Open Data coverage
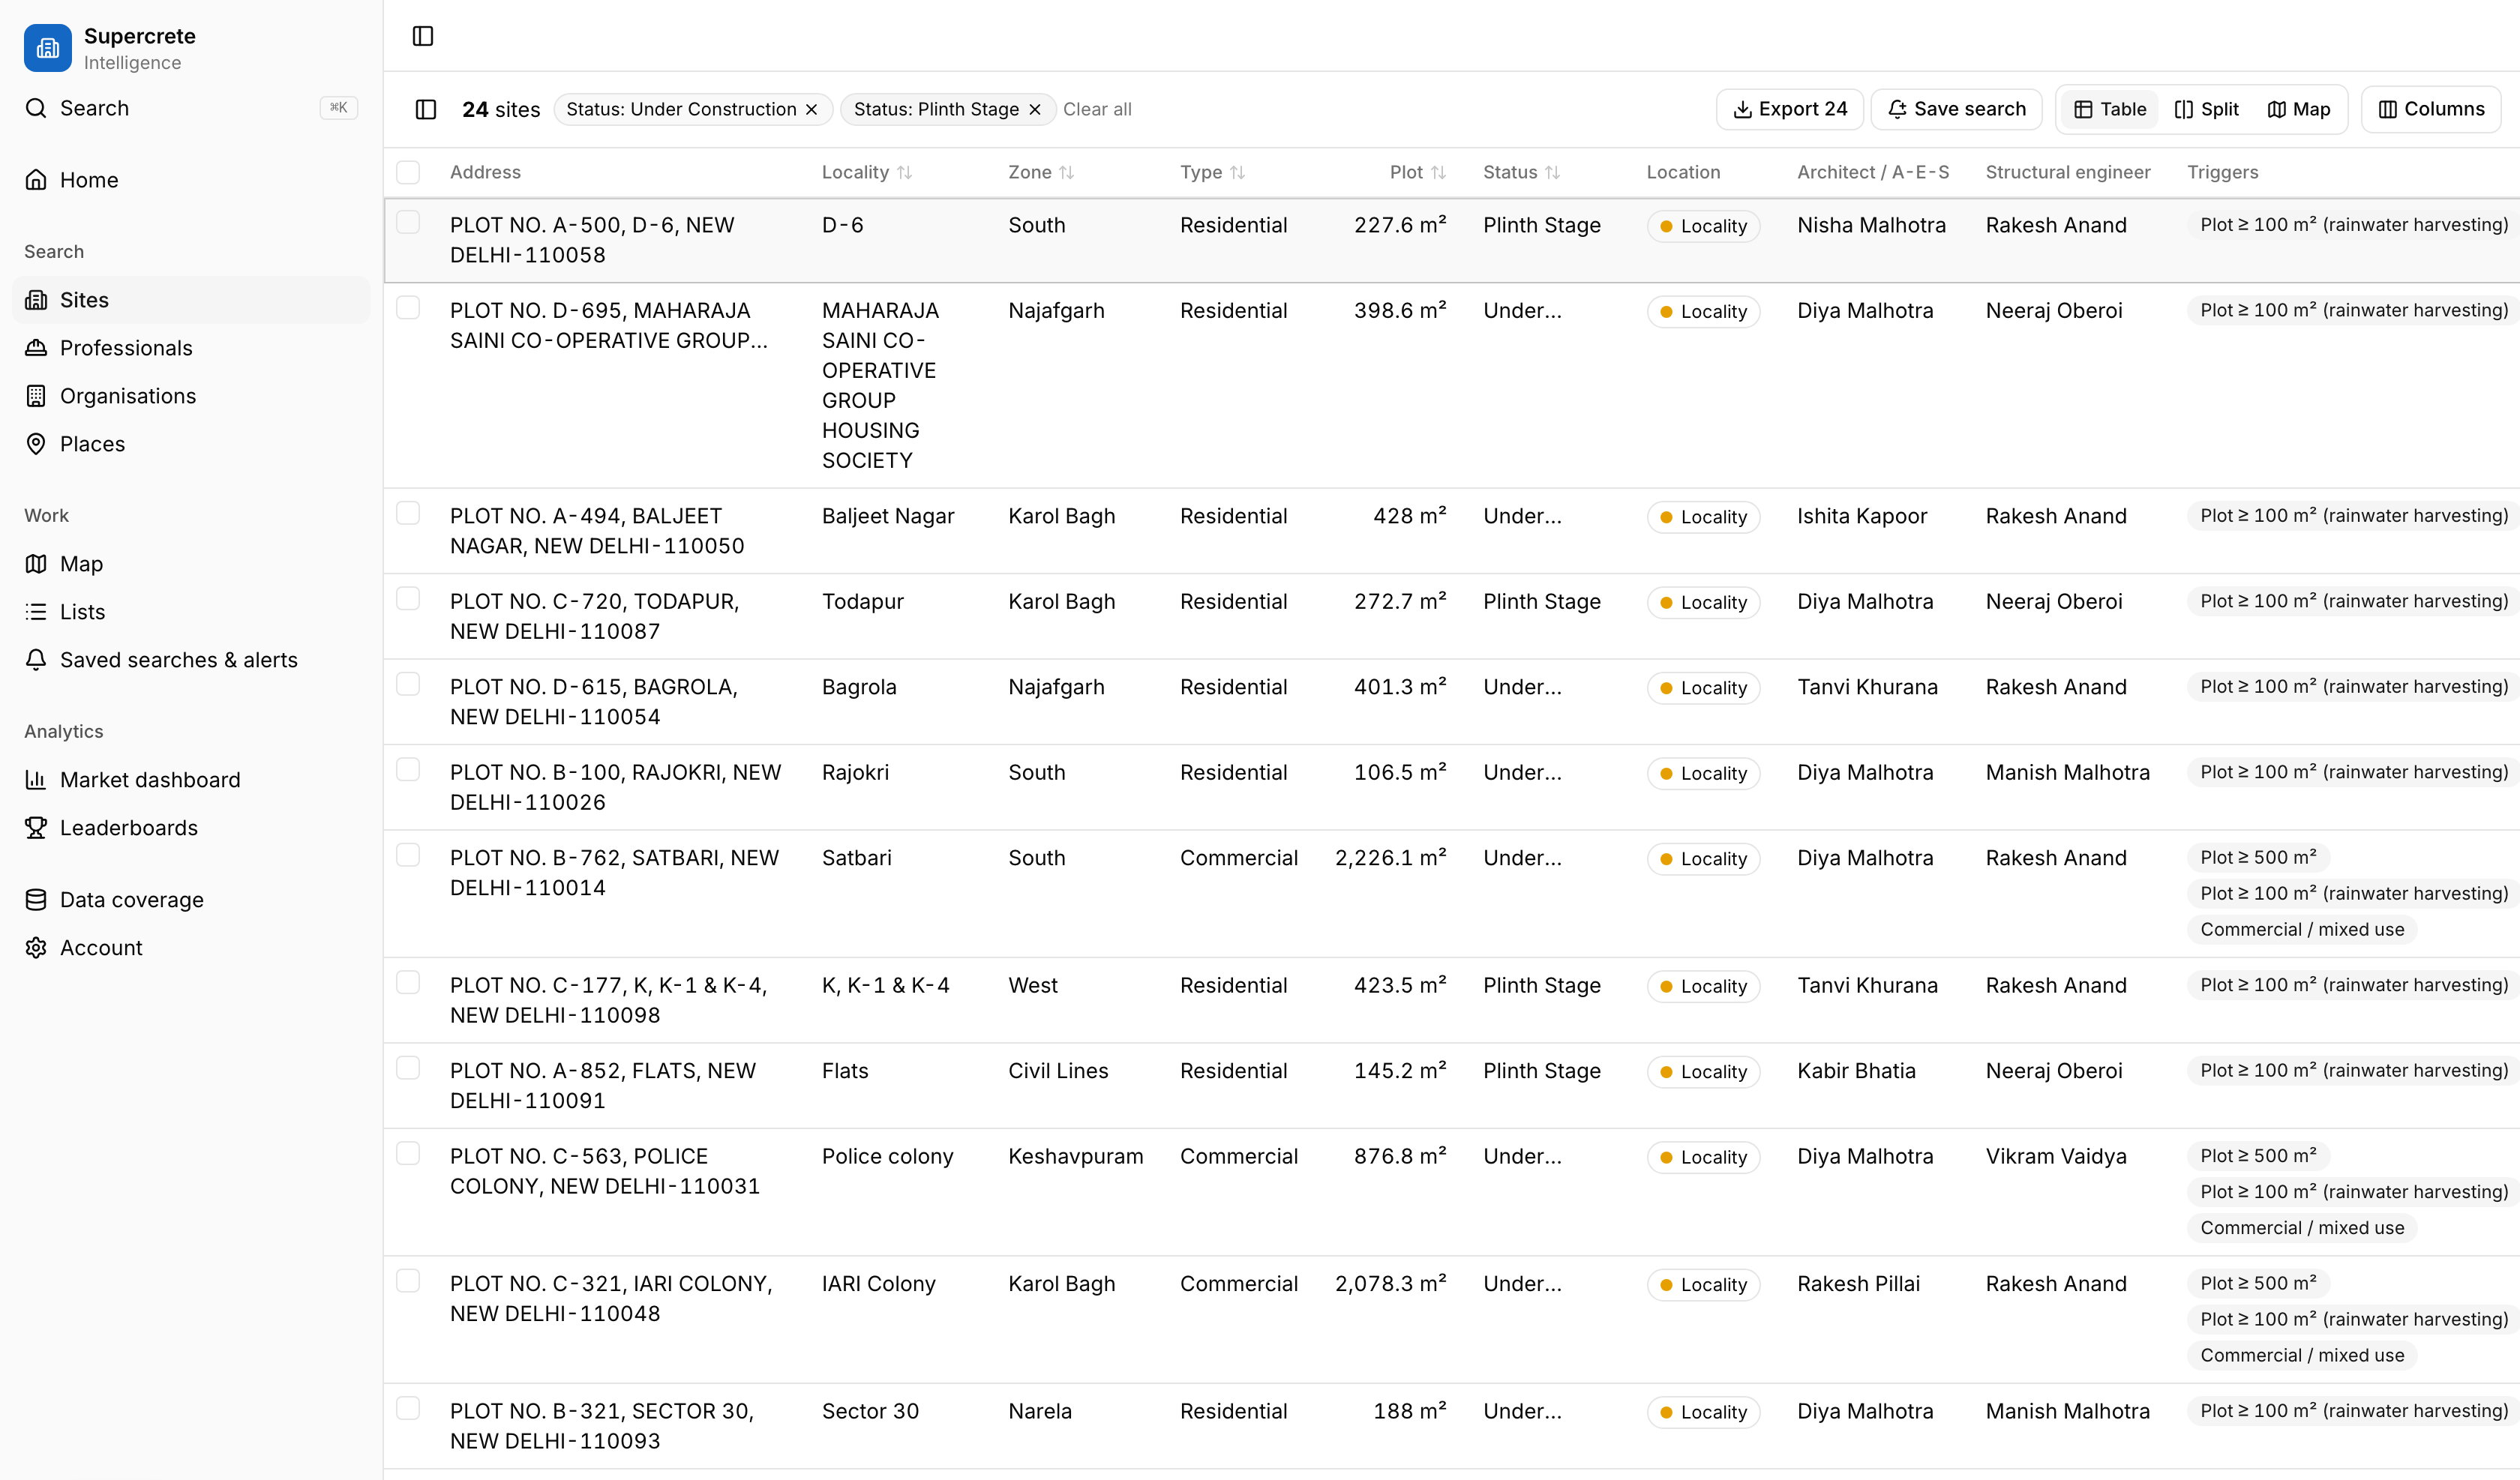This screenshot has height=1480, width=2520. 191,900
